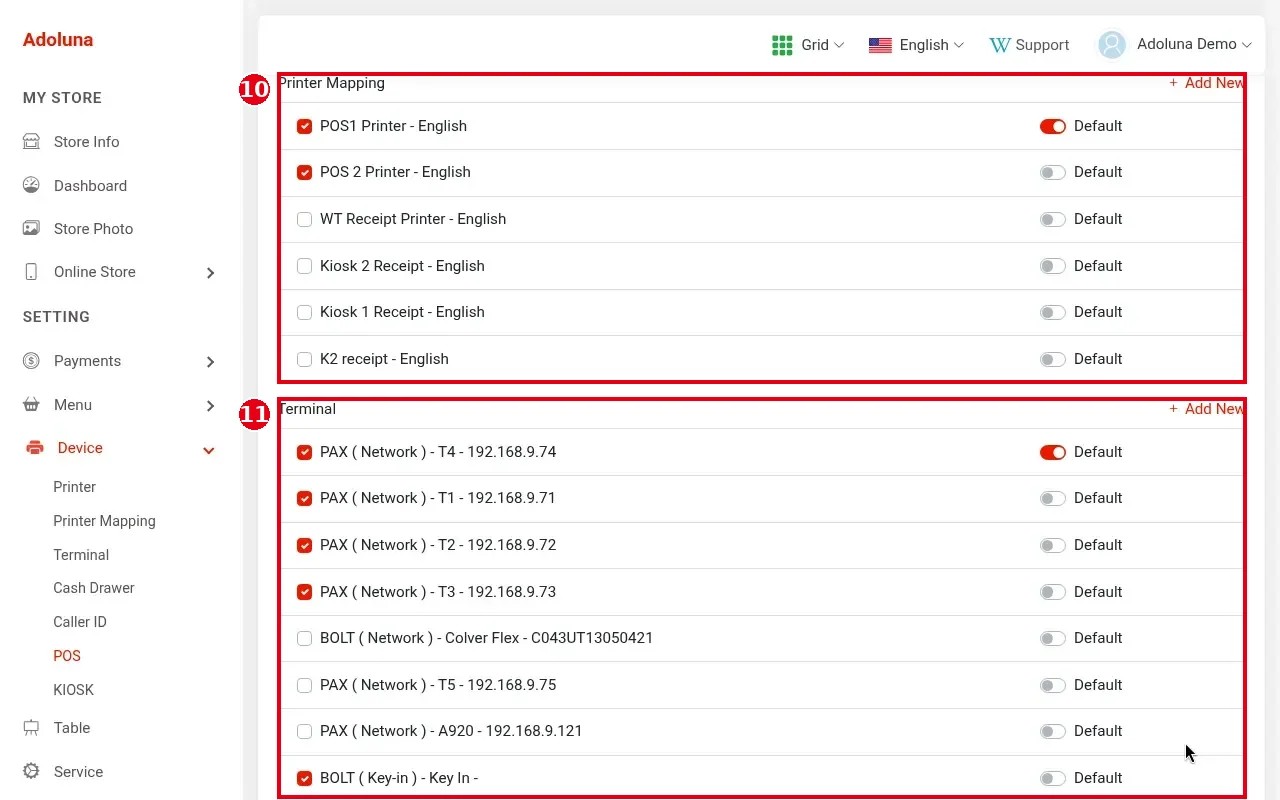Check WT Receipt Printer - English checkbox
The height and width of the screenshot is (800, 1280).
click(x=305, y=219)
